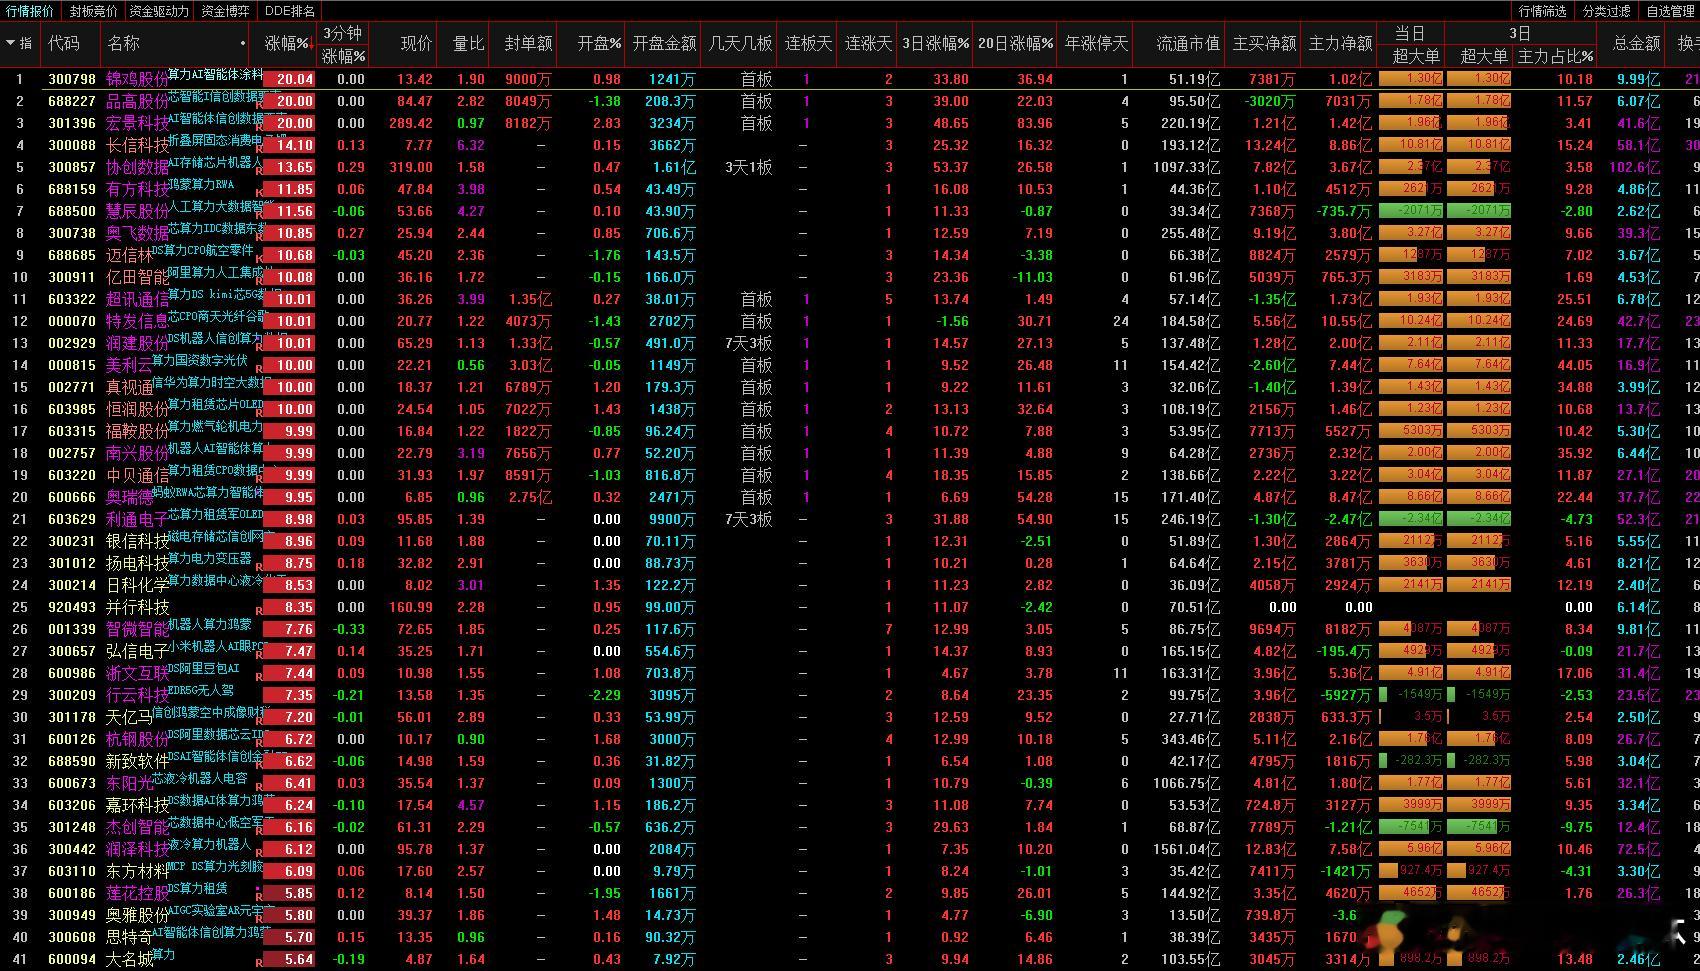Click the 量比 column header
This screenshot has width=1700, height=971.
(x=468, y=44)
